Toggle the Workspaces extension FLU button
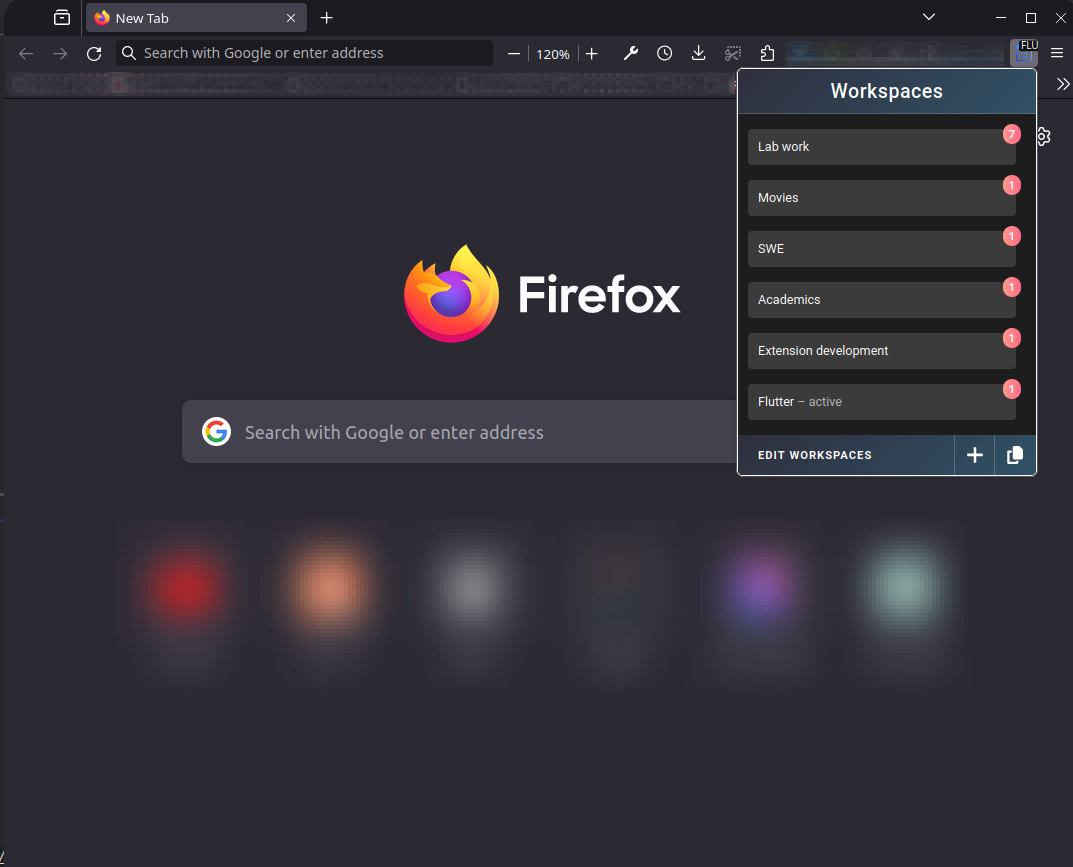This screenshot has width=1073, height=867. 1024,53
